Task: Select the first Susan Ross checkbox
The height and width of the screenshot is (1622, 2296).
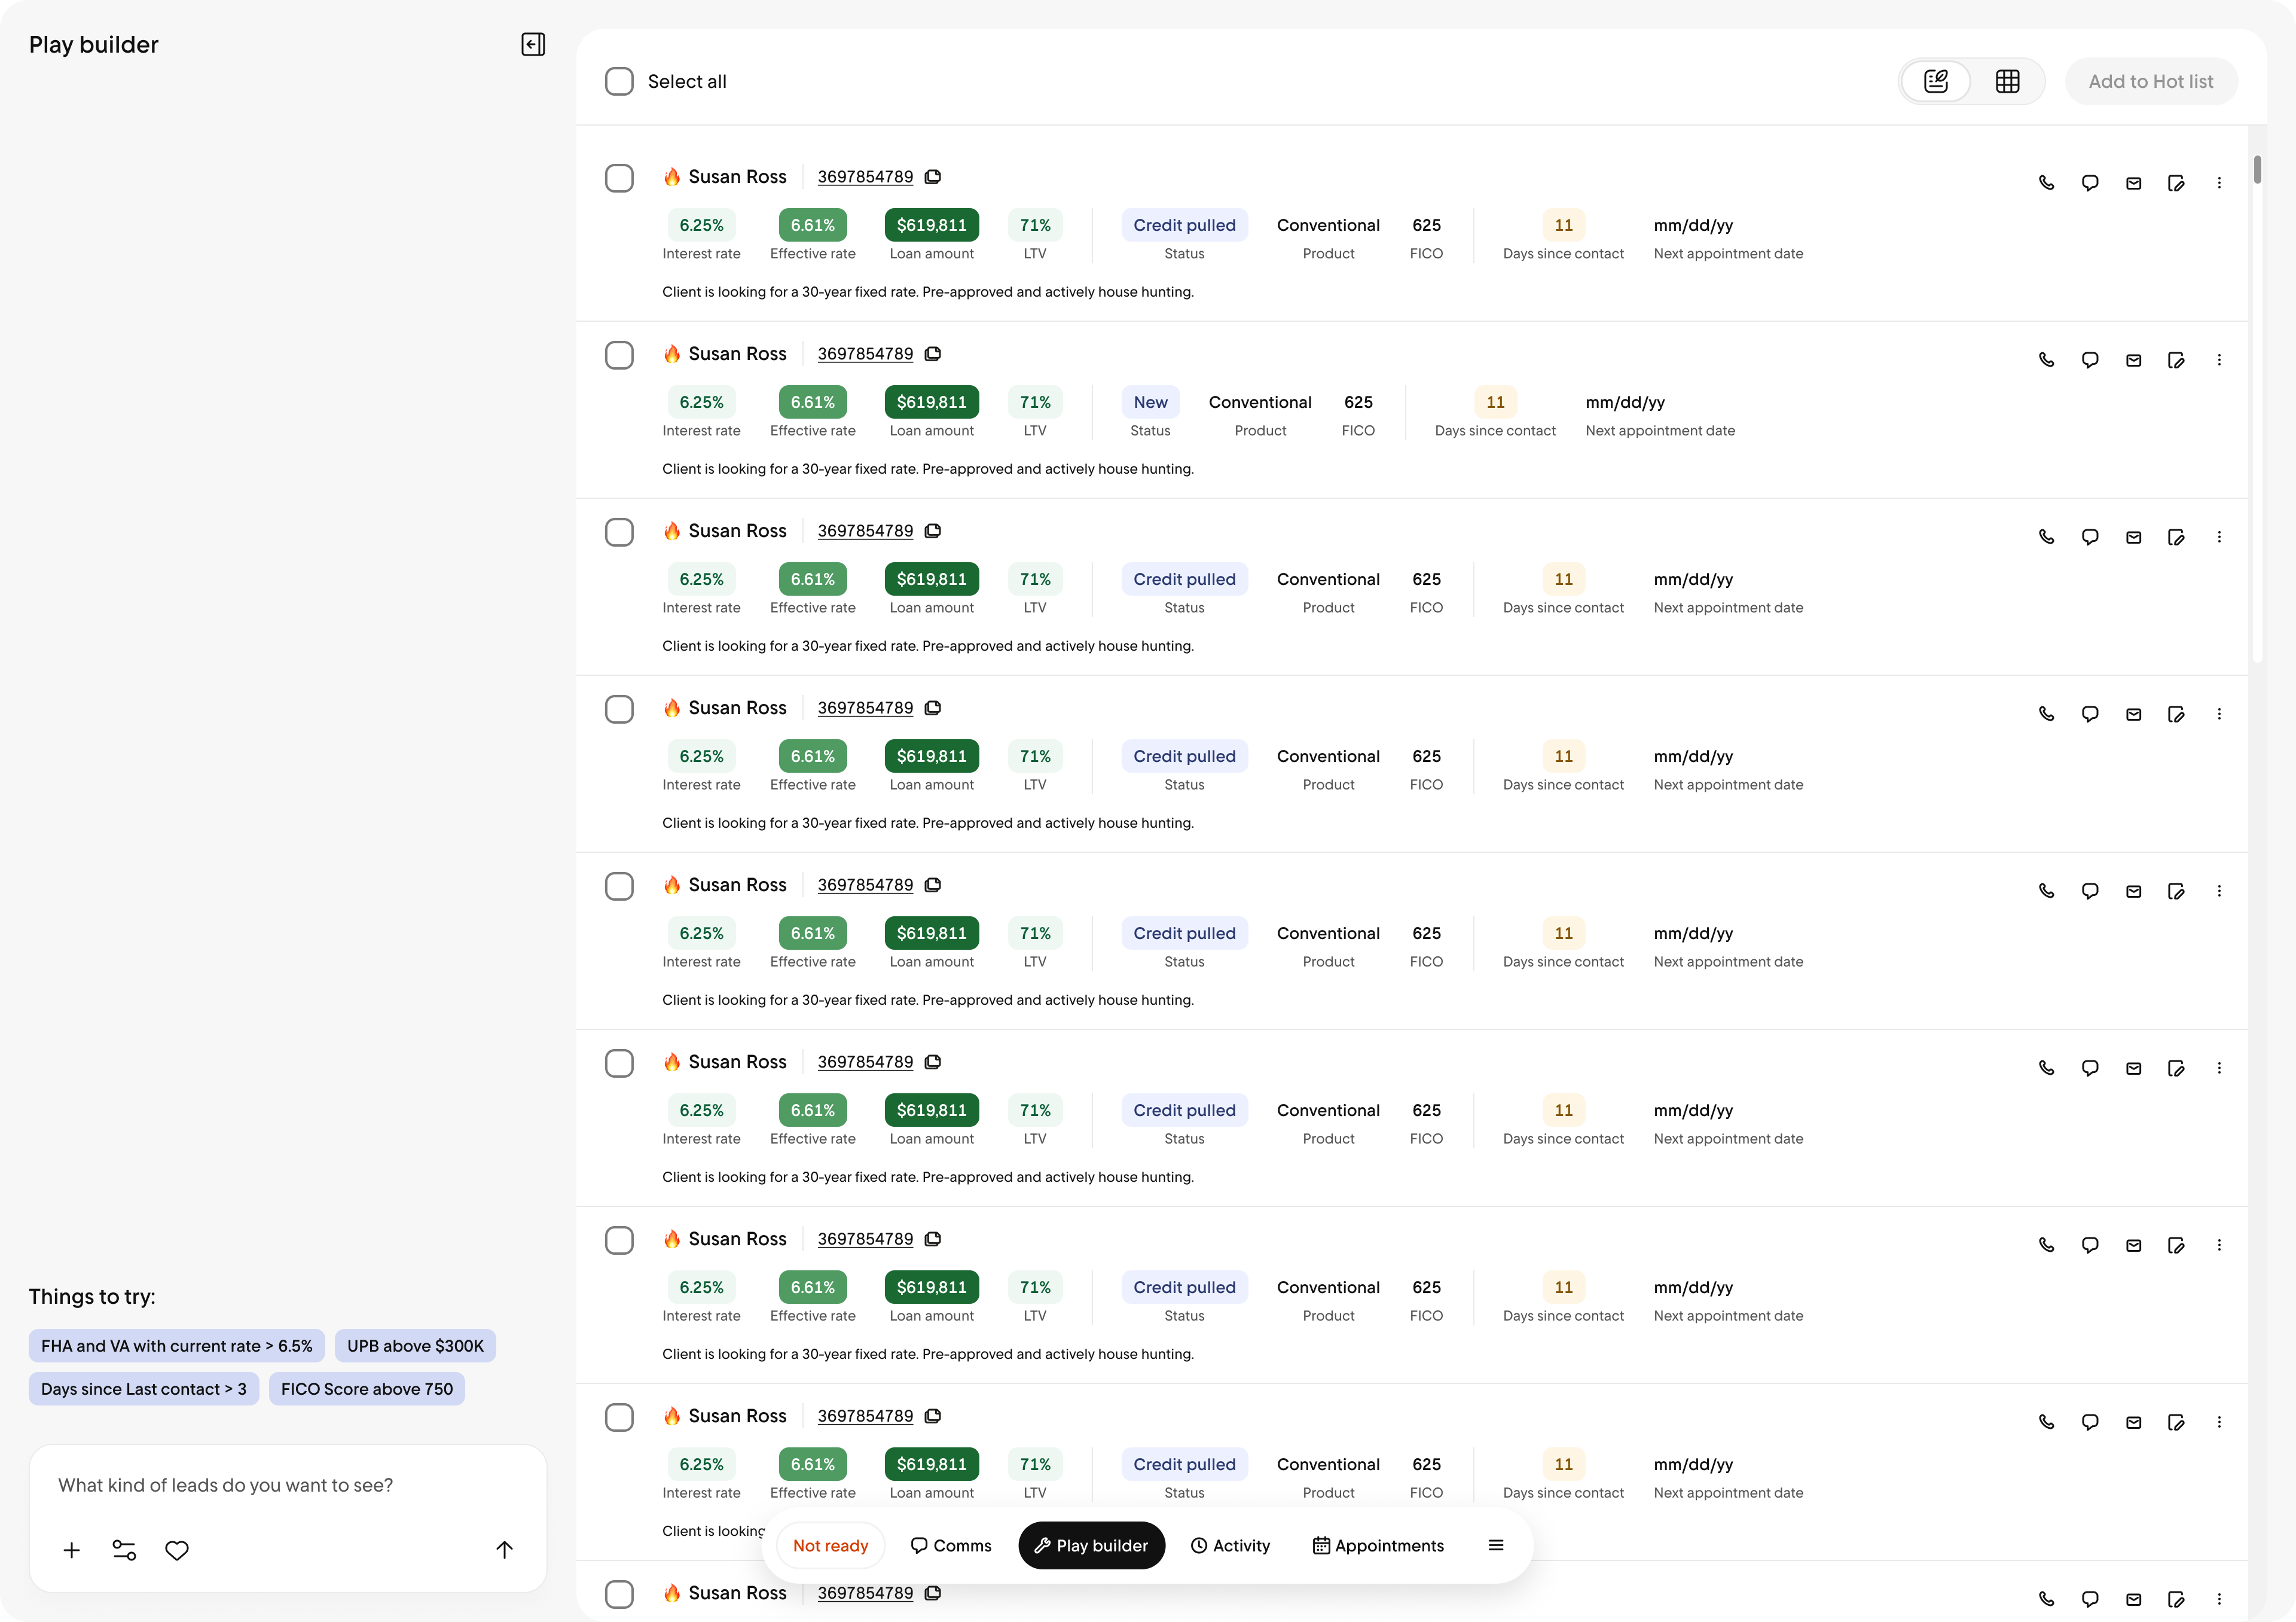Action: pos(619,178)
